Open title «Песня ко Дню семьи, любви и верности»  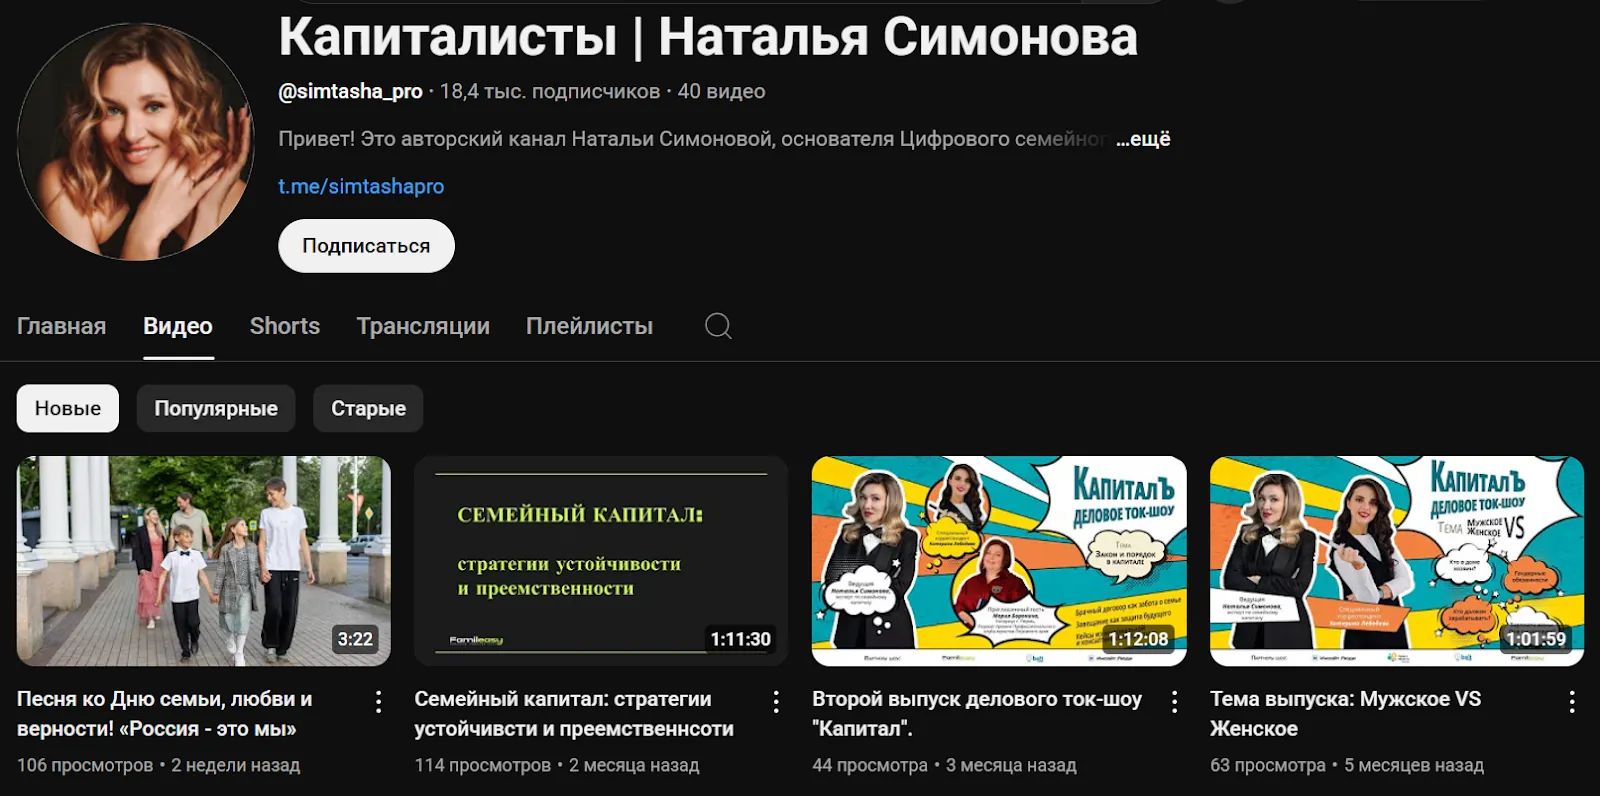coord(165,714)
